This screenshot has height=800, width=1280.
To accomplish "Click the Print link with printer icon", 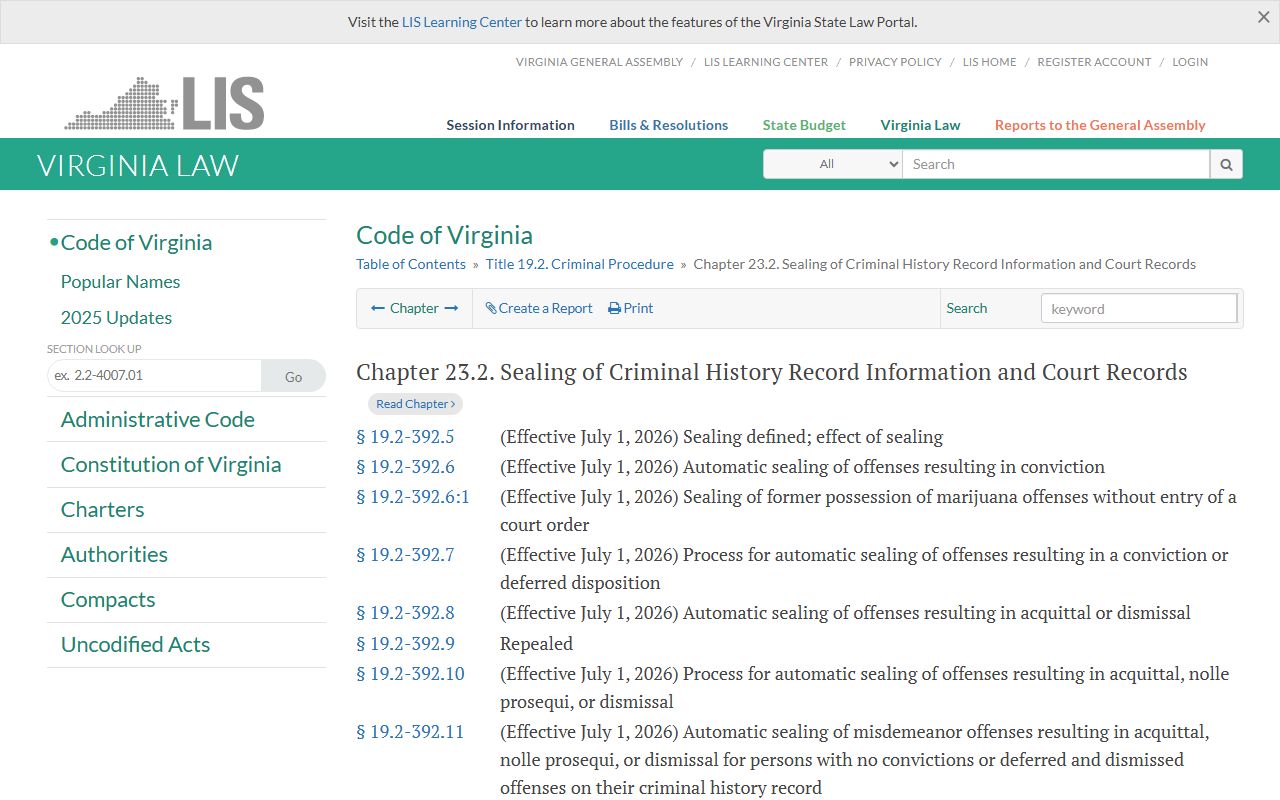I will [631, 308].
